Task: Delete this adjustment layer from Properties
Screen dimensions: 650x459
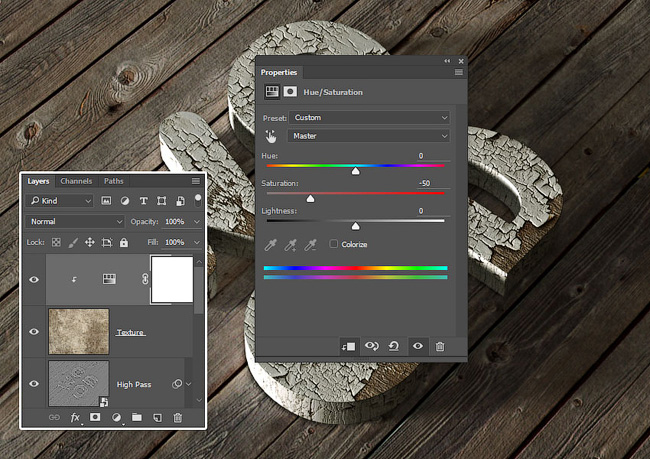Action: [440, 346]
